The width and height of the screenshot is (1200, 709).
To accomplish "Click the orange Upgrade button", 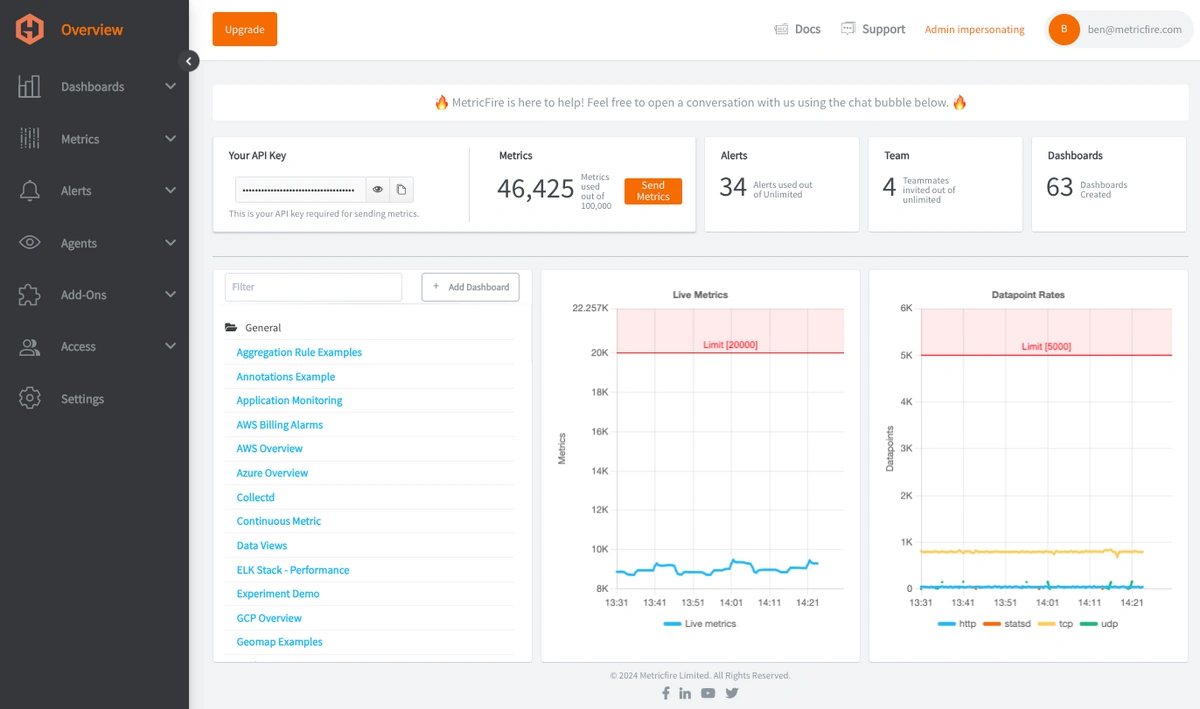I will pos(245,29).
